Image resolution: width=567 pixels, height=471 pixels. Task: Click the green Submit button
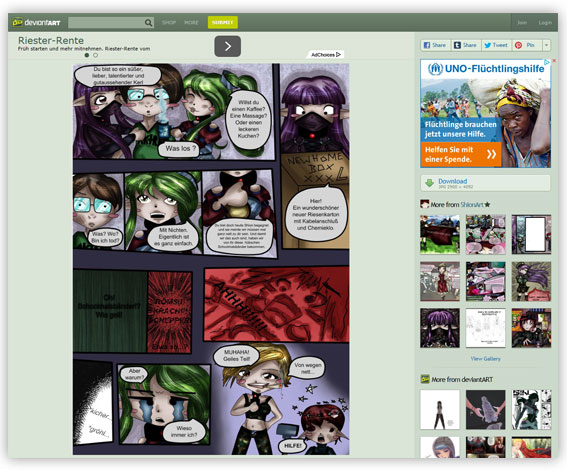pyautogui.click(x=223, y=22)
